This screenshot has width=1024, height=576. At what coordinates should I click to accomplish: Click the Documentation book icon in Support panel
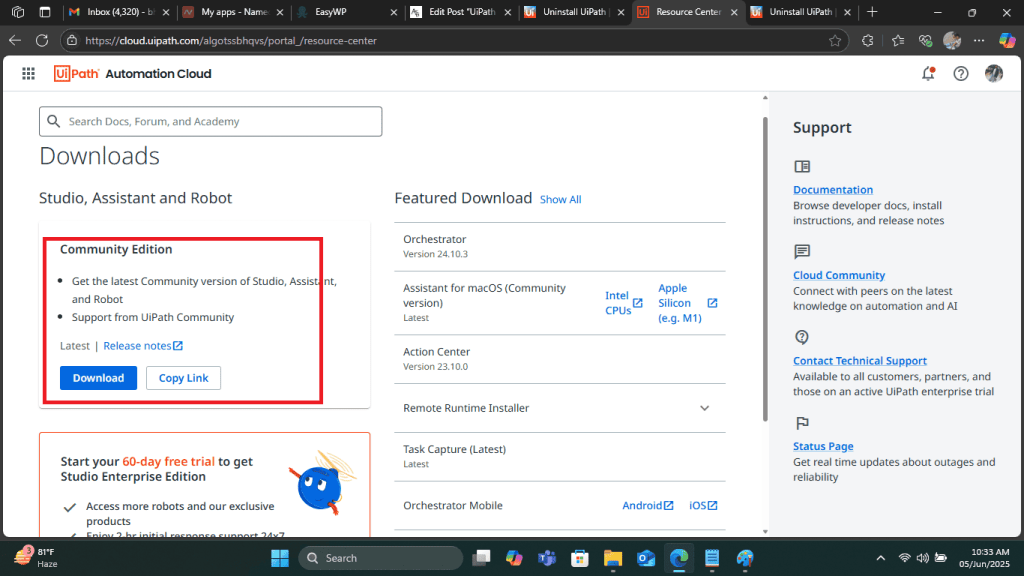tap(802, 166)
